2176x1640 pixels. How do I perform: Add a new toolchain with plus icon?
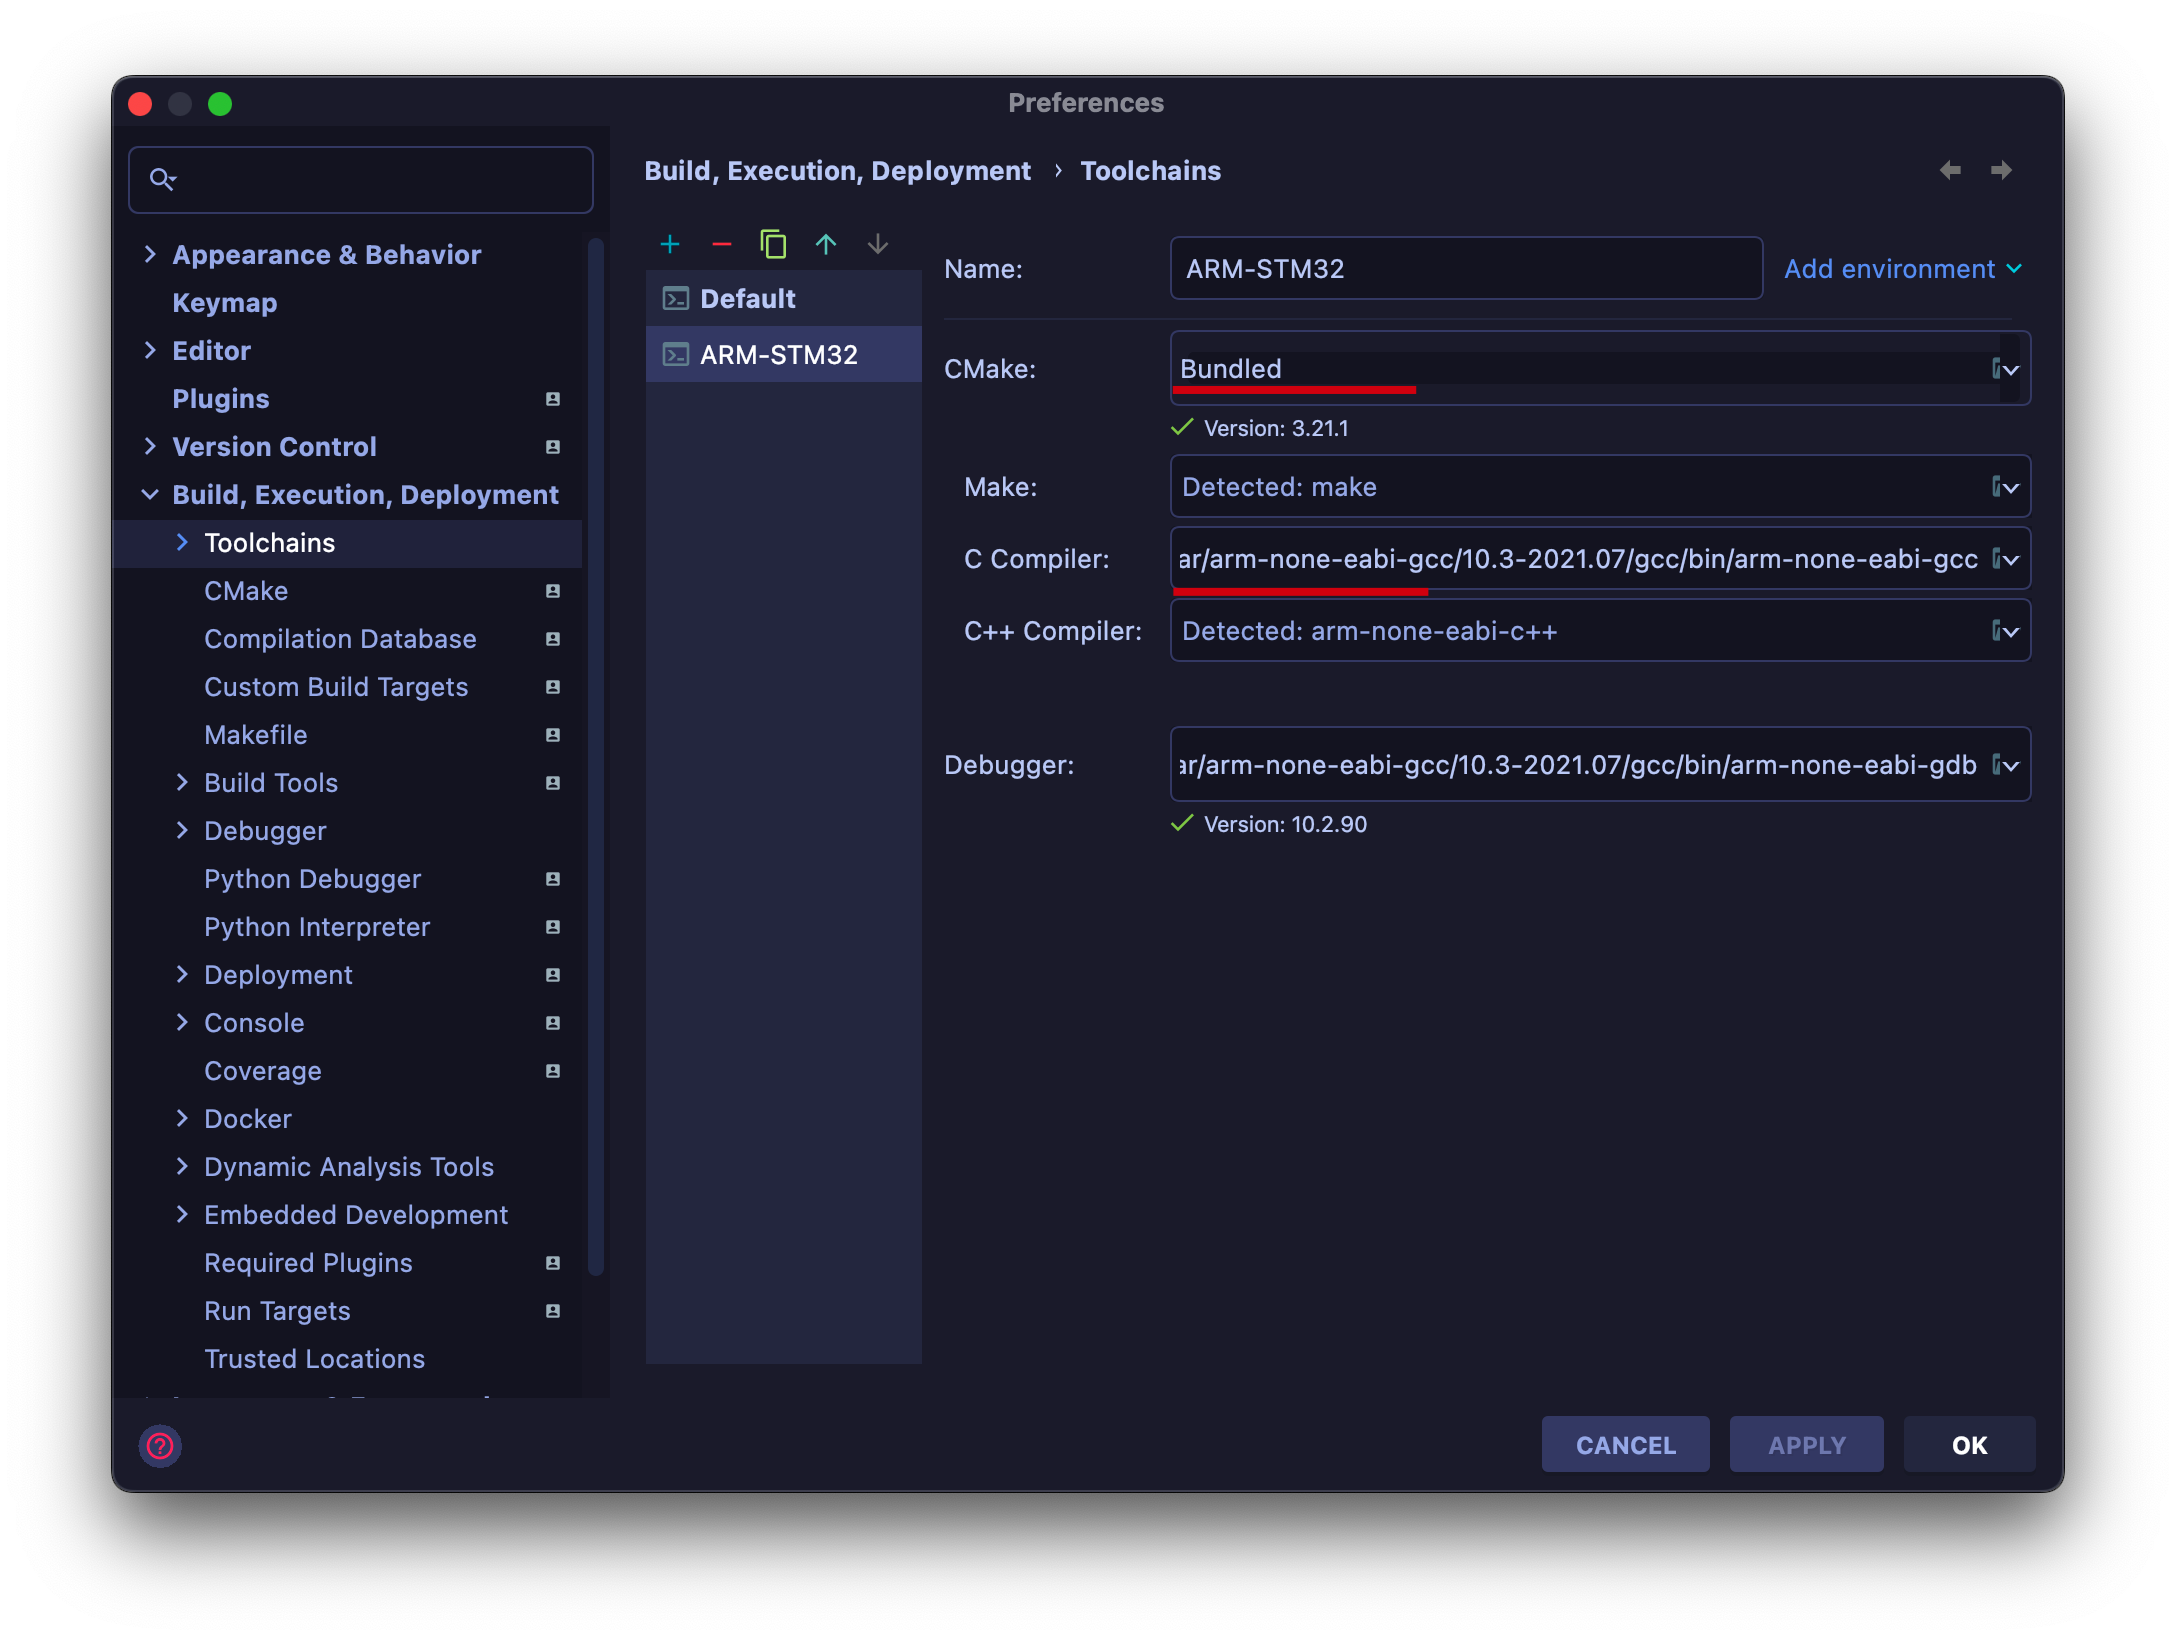pyautogui.click(x=670, y=244)
